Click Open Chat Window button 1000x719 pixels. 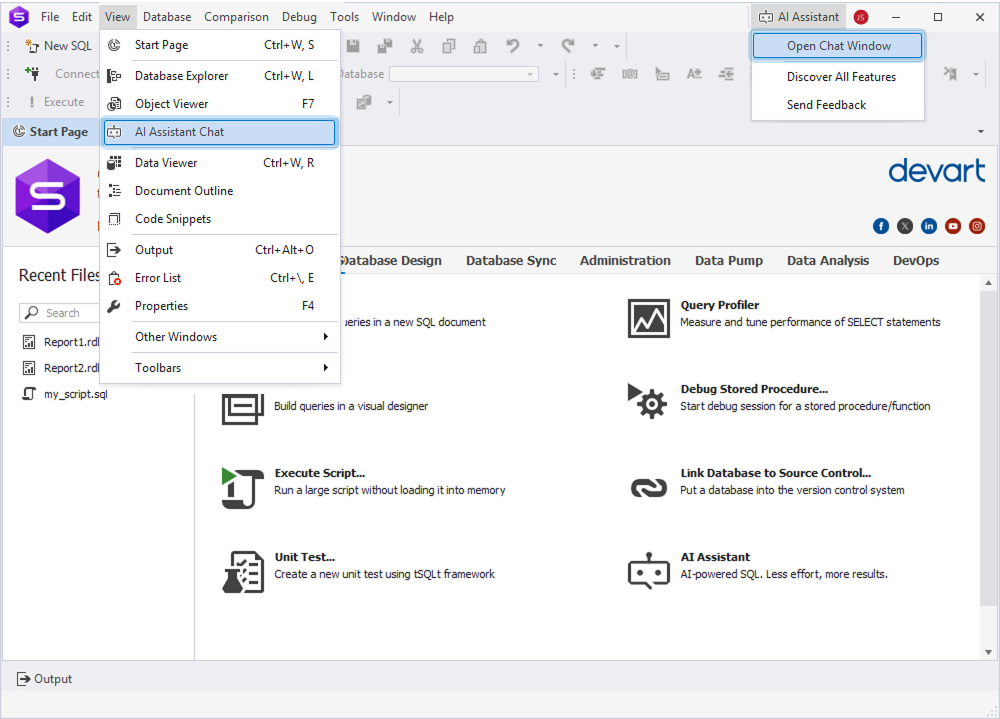tap(838, 46)
